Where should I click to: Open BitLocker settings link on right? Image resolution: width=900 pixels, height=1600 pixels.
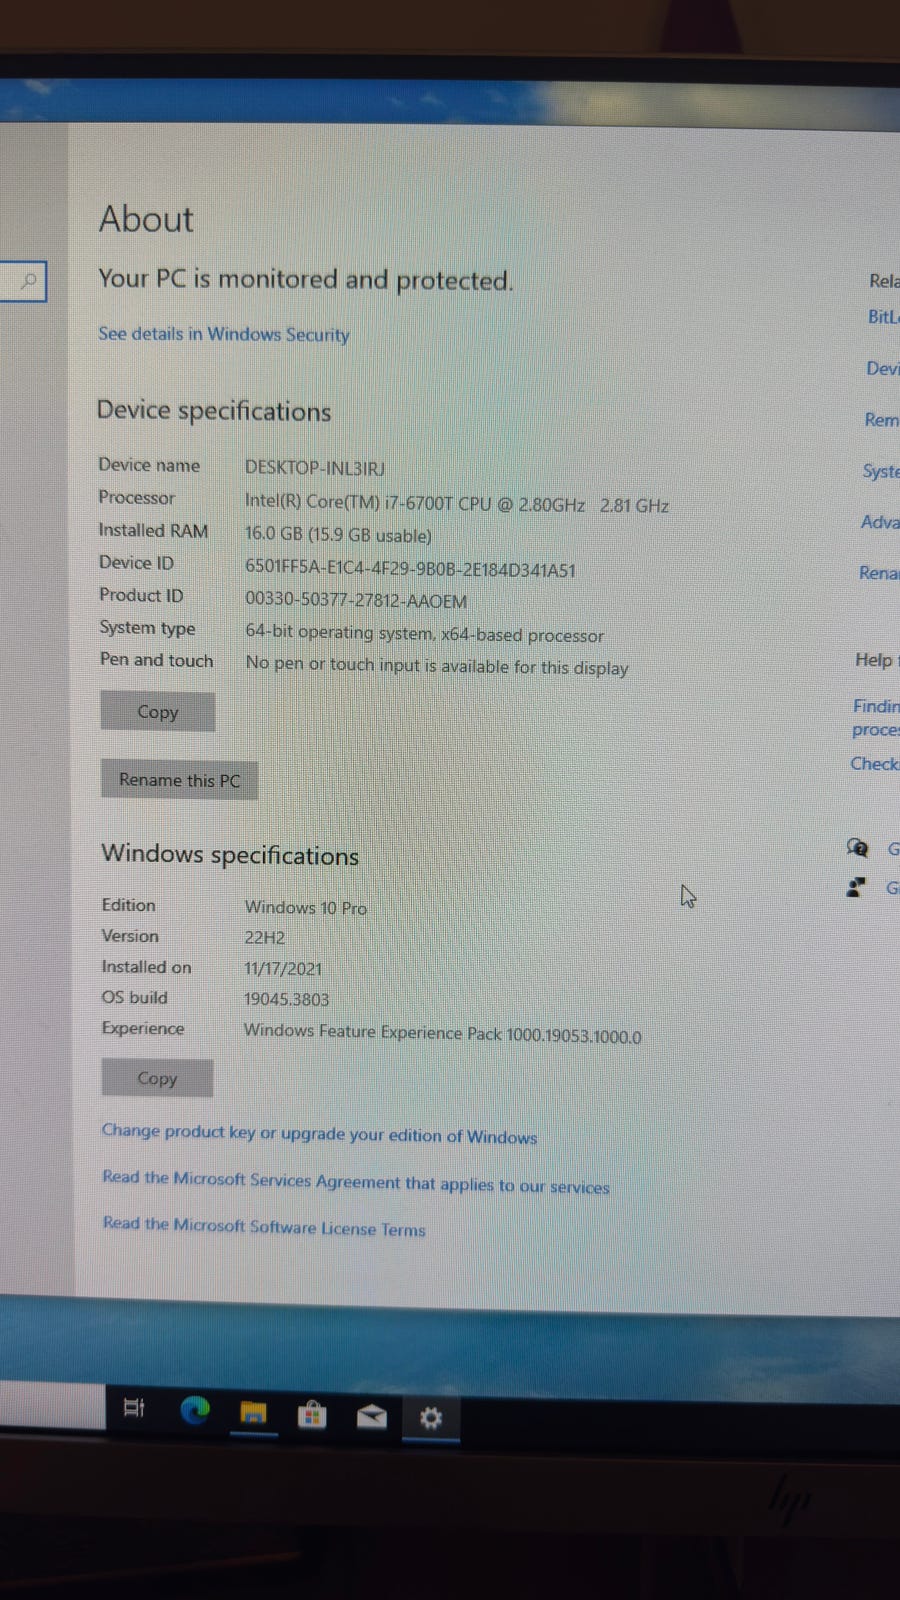tap(883, 317)
